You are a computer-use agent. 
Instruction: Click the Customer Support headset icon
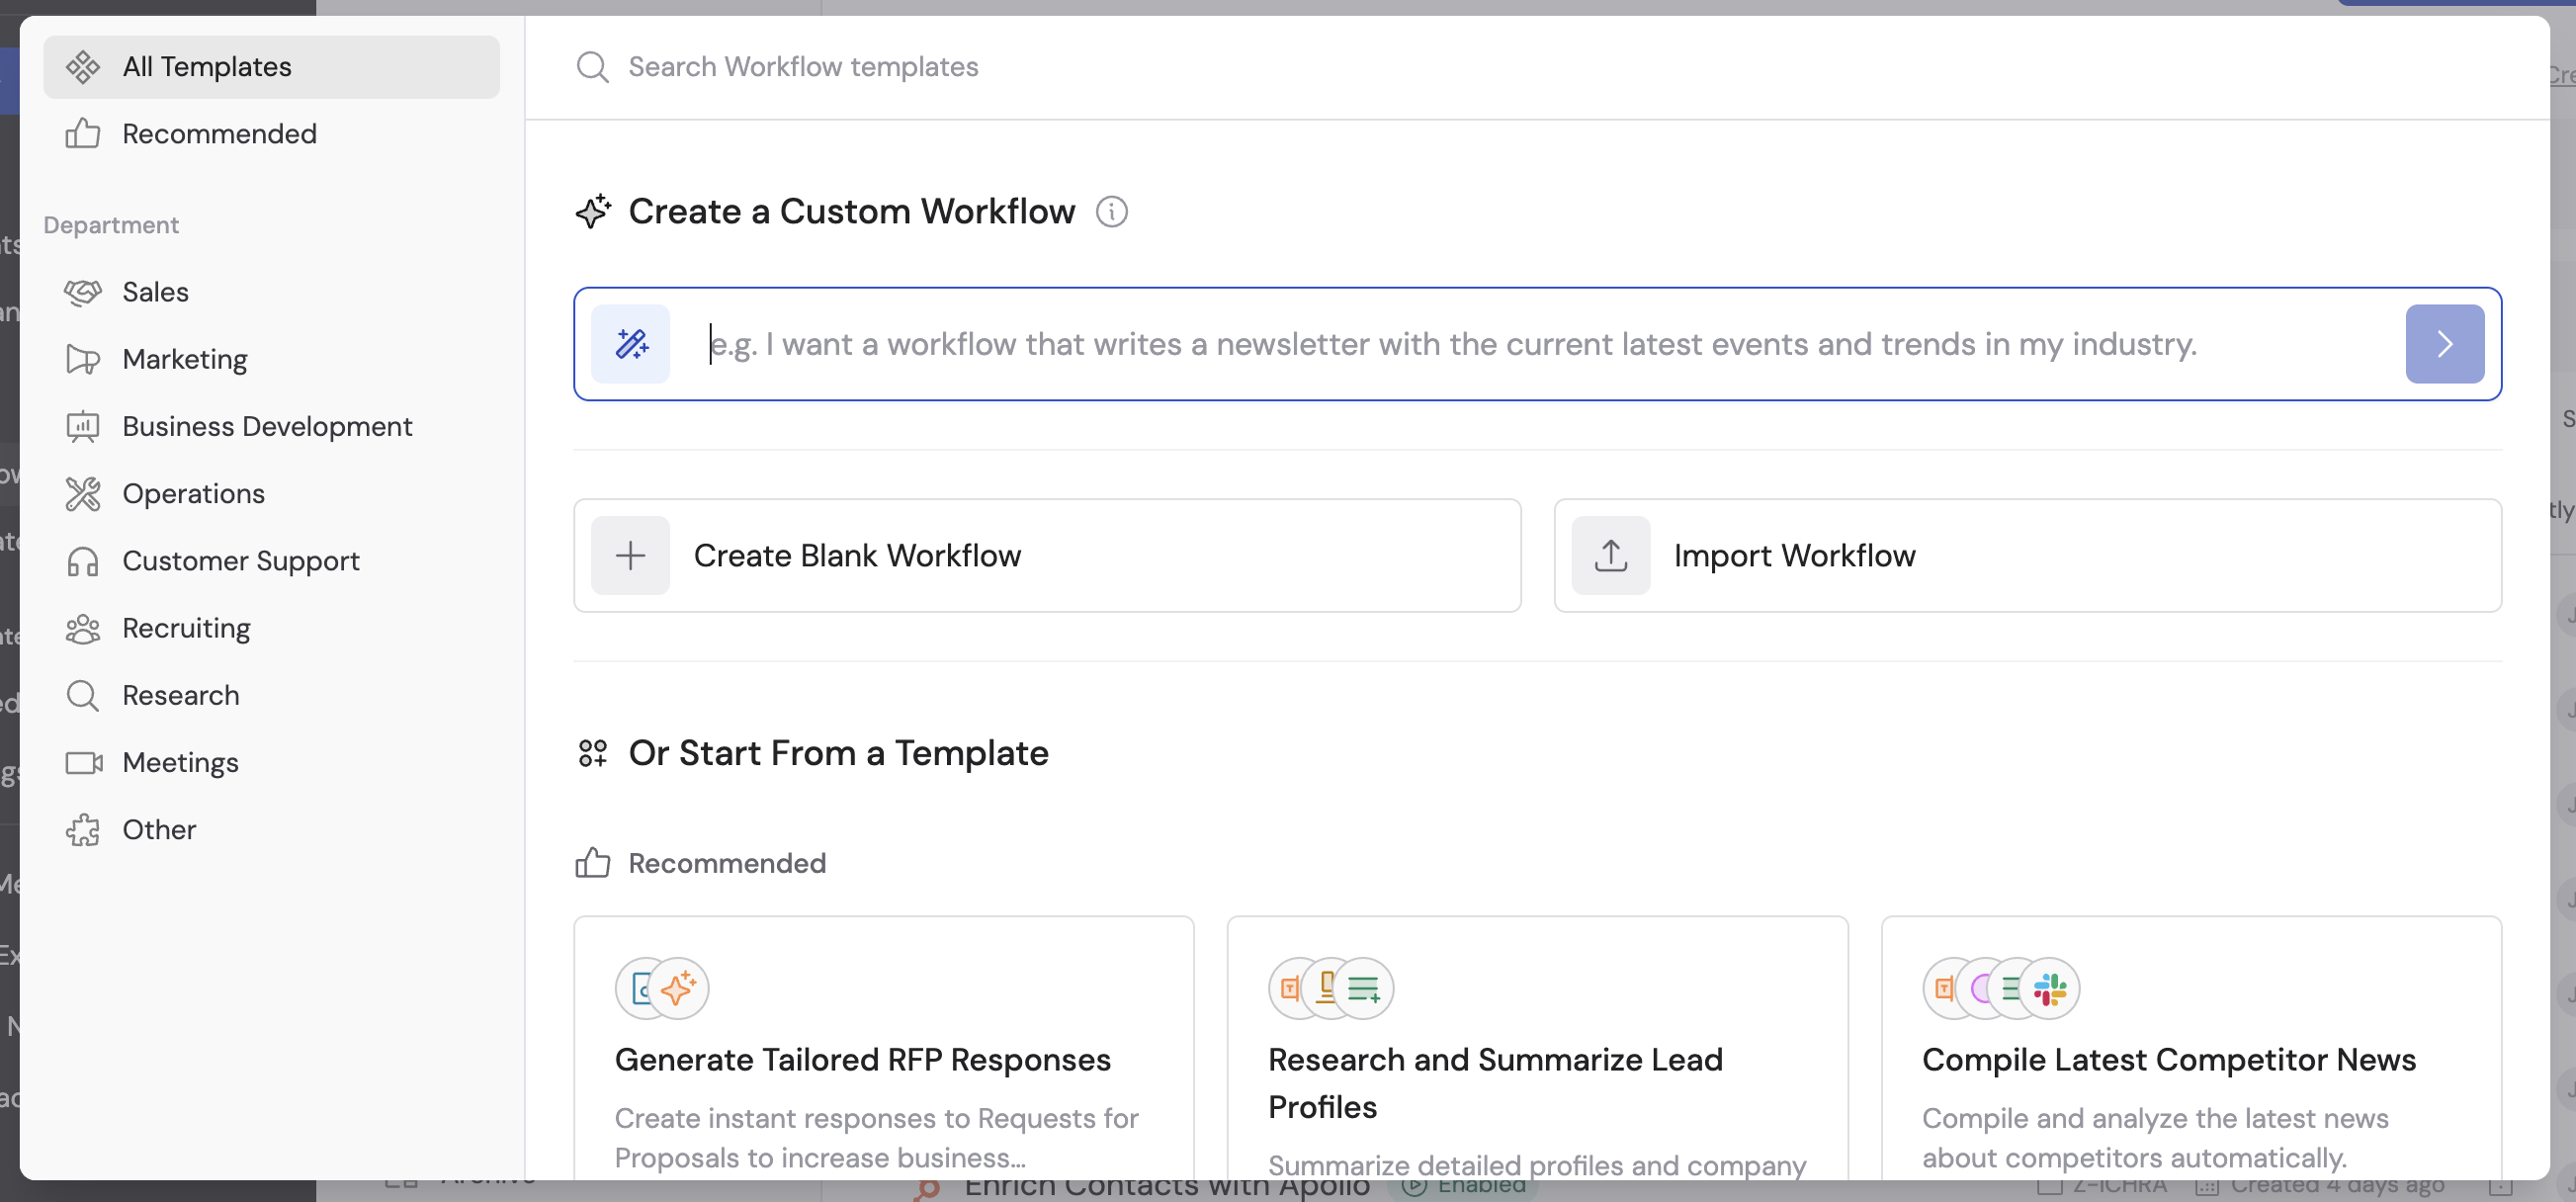(x=83, y=561)
